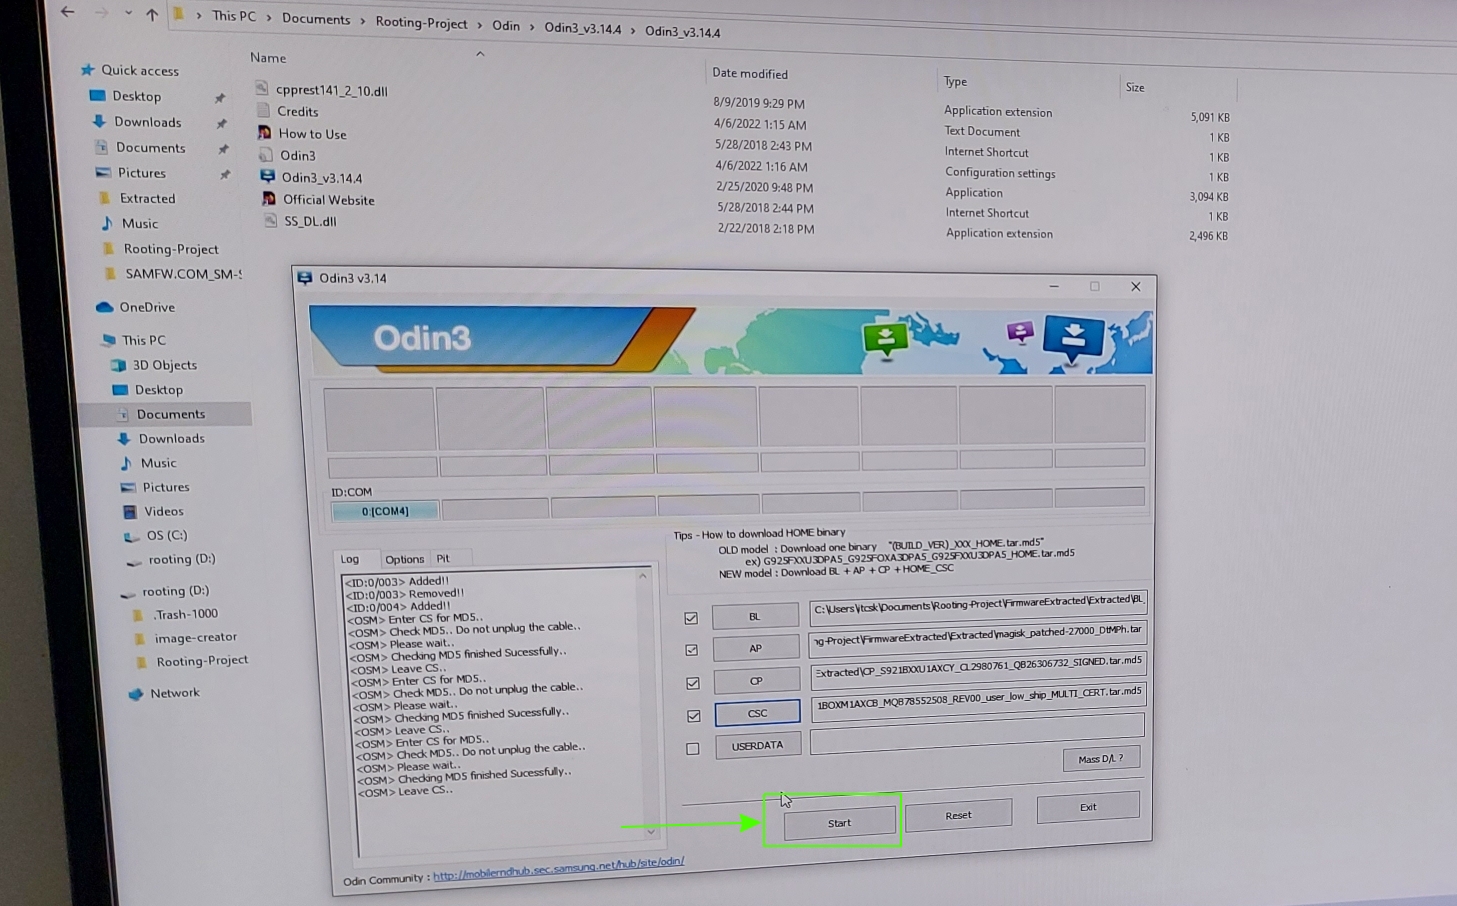Click the OneDrive cloud icon
The height and width of the screenshot is (906, 1457).
(x=104, y=307)
